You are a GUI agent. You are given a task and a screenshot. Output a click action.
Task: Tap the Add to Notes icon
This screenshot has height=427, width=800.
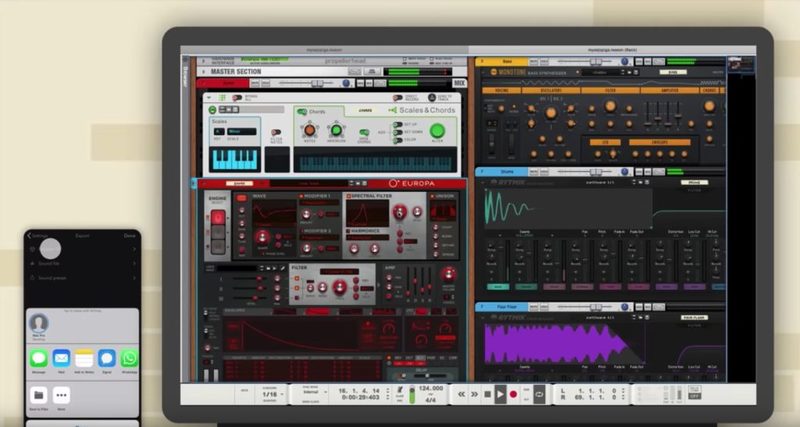pos(85,358)
